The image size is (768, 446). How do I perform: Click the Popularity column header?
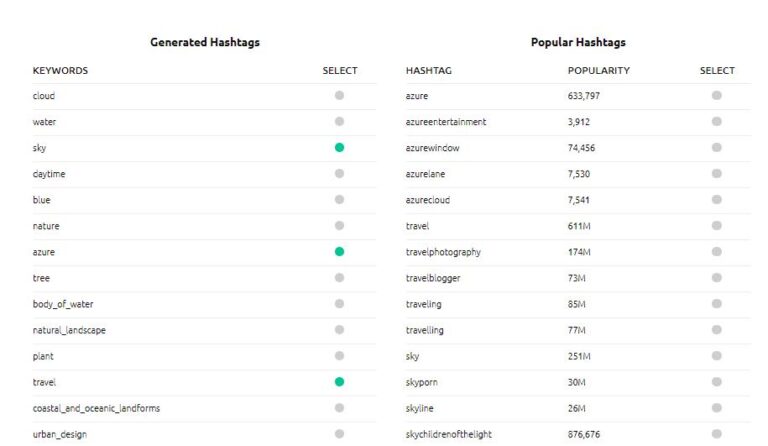tap(598, 71)
